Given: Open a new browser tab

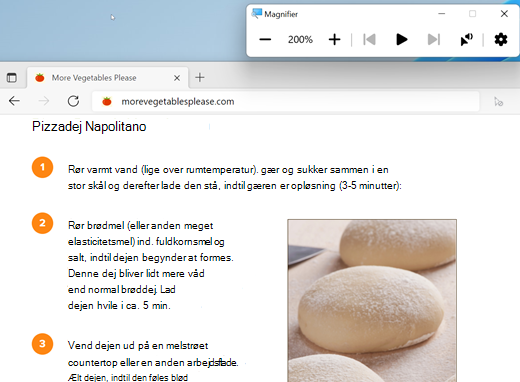Looking at the screenshot, I should point(200,78).
